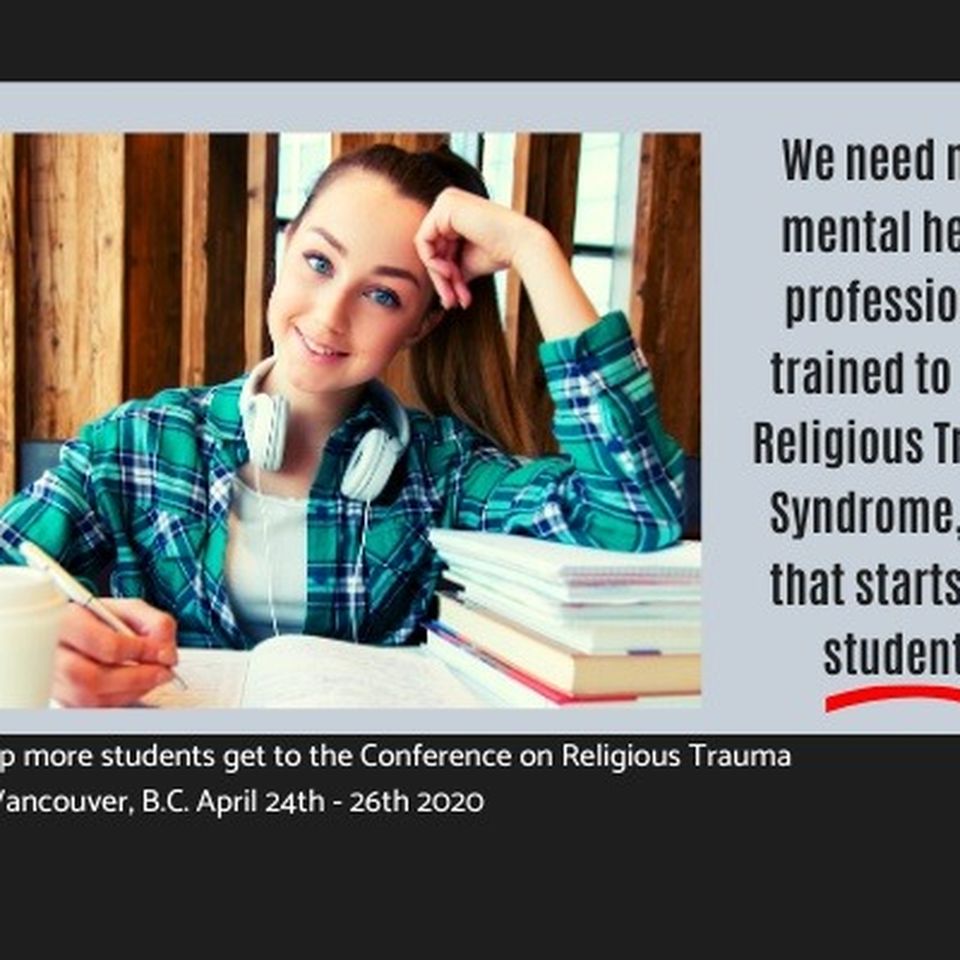This screenshot has width=960, height=960.
Task: Click the student photo in the banner
Action: 350,420
